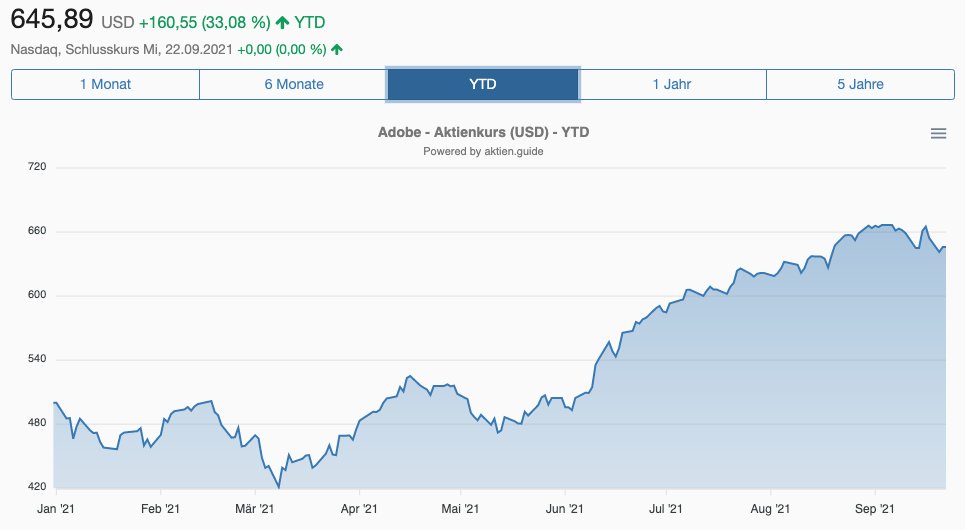The height and width of the screenshot is (530, 965).
Task: Click the Jan '21 axis label
Action: tap(55, 508)
